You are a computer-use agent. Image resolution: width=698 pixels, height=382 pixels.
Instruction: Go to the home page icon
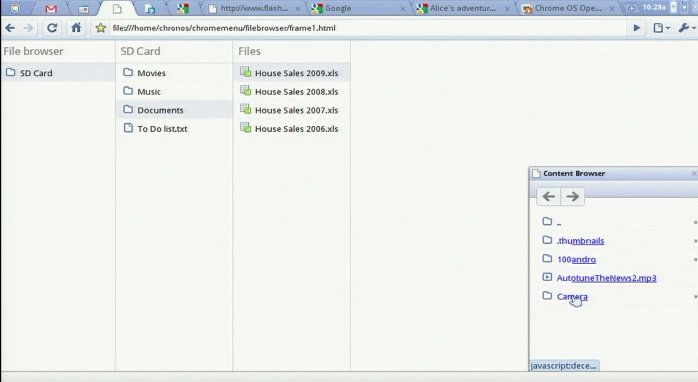pyautogui.click(x=76, y=28)
